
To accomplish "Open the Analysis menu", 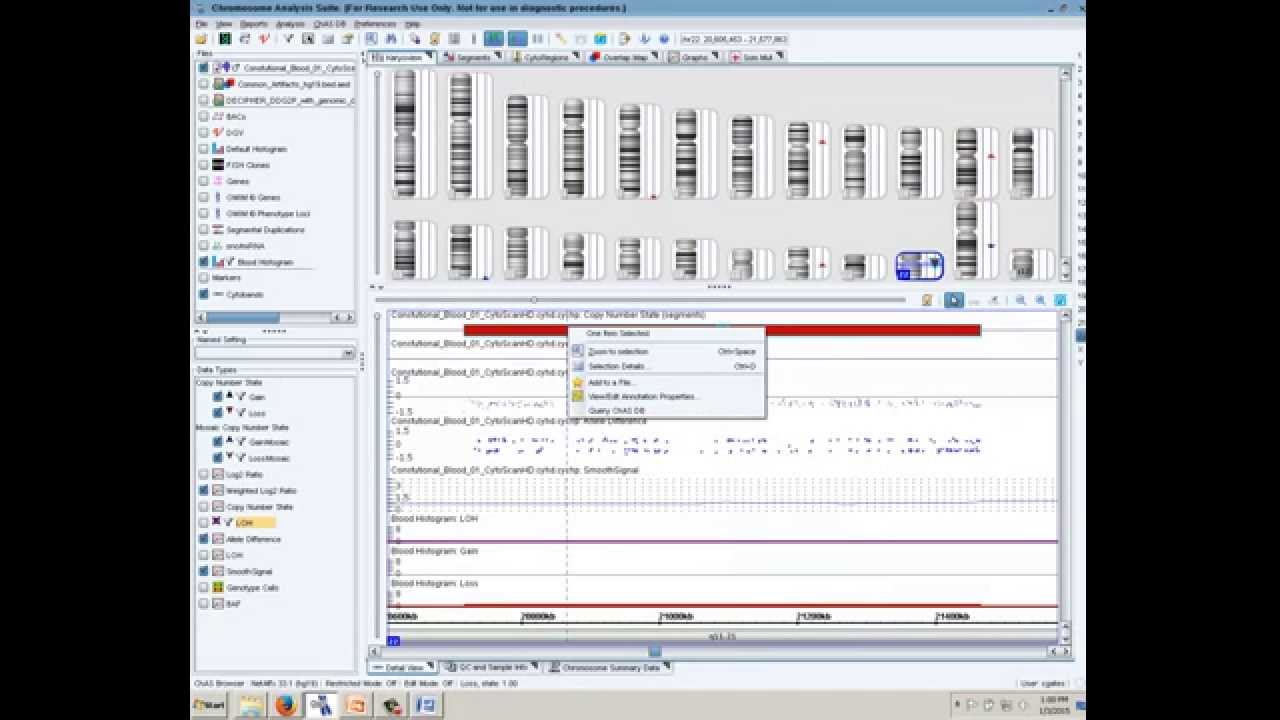I will point(290,24).
